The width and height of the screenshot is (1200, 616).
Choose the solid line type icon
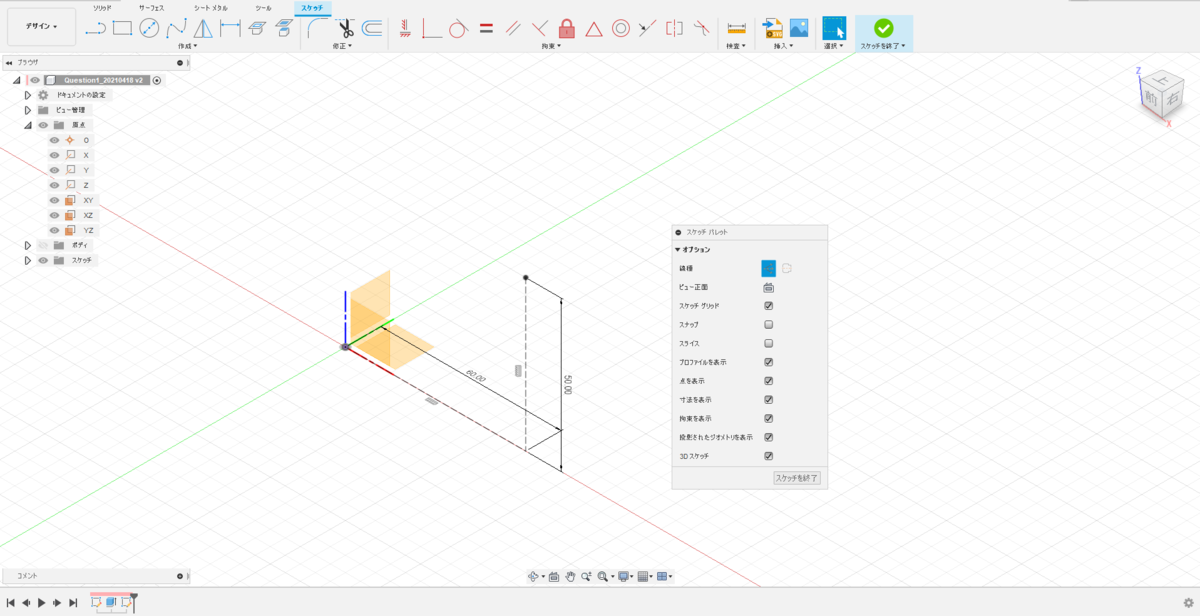pos(769,268)
